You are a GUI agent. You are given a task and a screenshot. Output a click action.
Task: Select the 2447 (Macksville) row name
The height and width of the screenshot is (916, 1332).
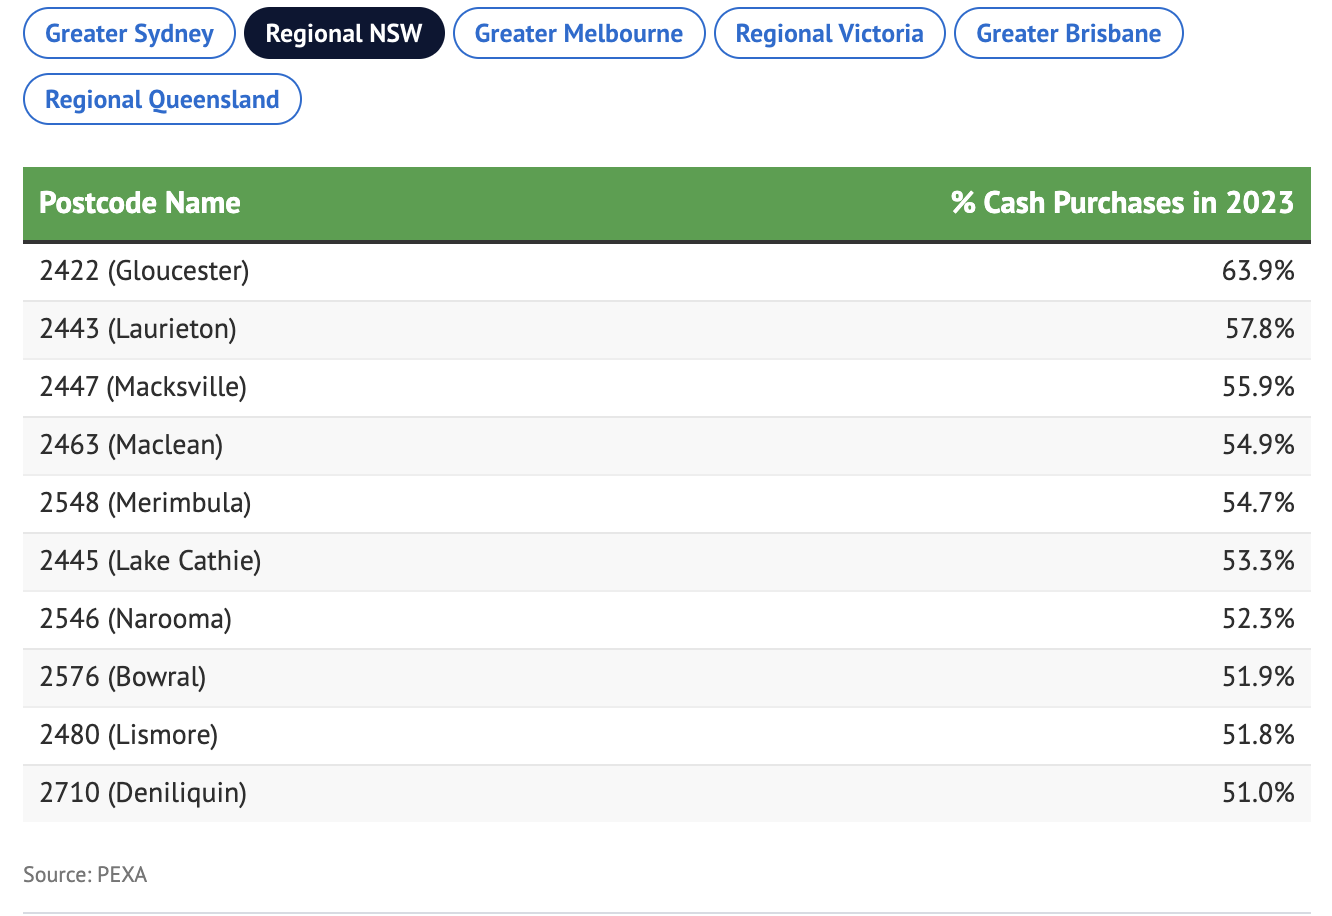143,387
